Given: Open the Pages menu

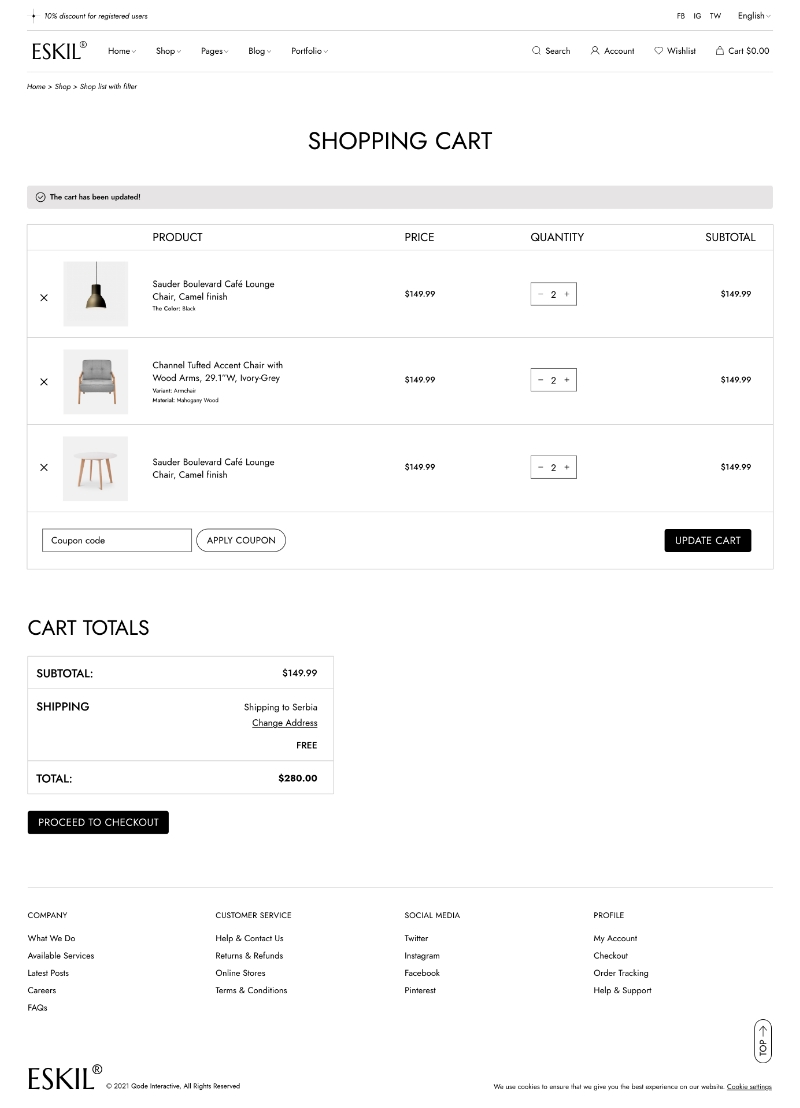Looking at the screenshot, I should click(x=214, y=51).
